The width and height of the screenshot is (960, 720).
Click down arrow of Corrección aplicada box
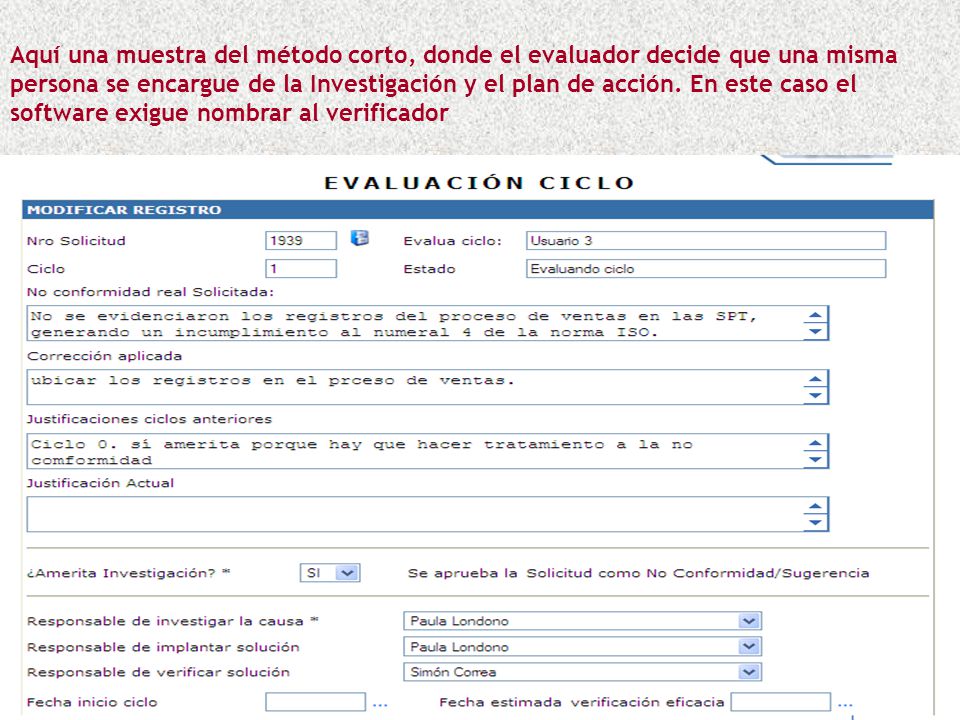[815, 396]
